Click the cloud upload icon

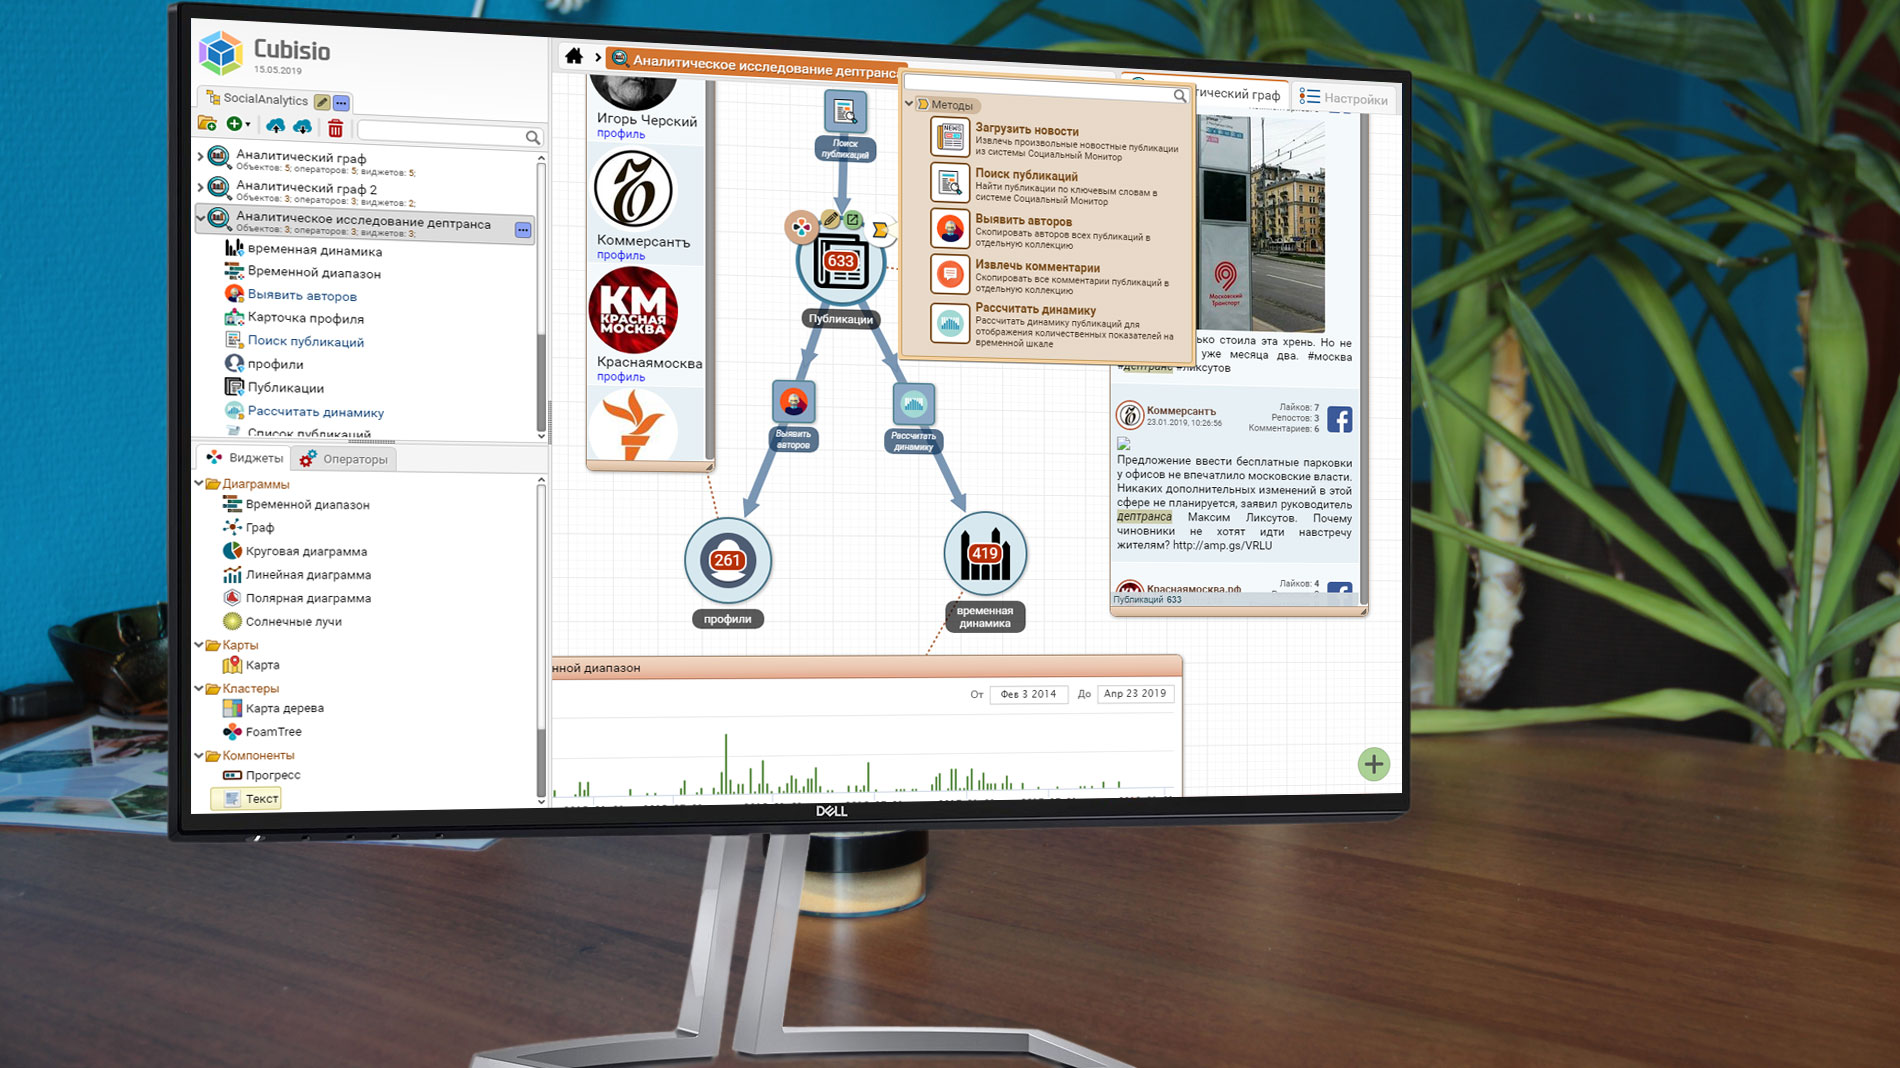(x=275, y=126)
